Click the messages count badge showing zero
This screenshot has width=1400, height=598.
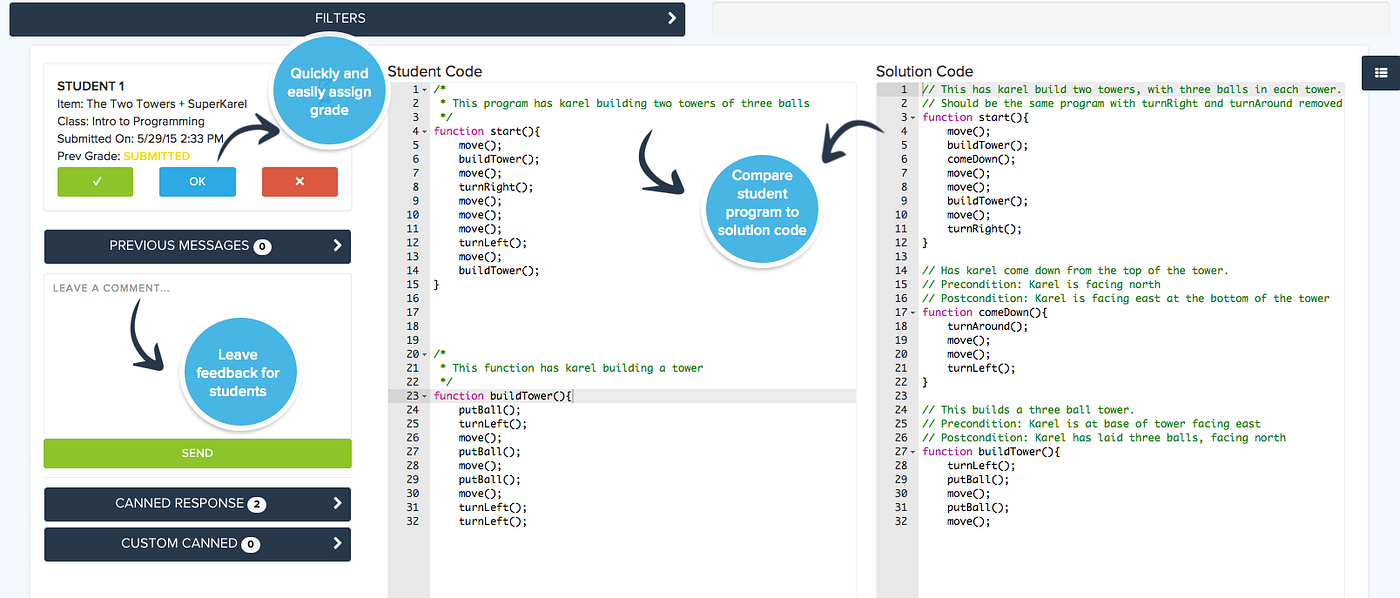pos(261,246)
